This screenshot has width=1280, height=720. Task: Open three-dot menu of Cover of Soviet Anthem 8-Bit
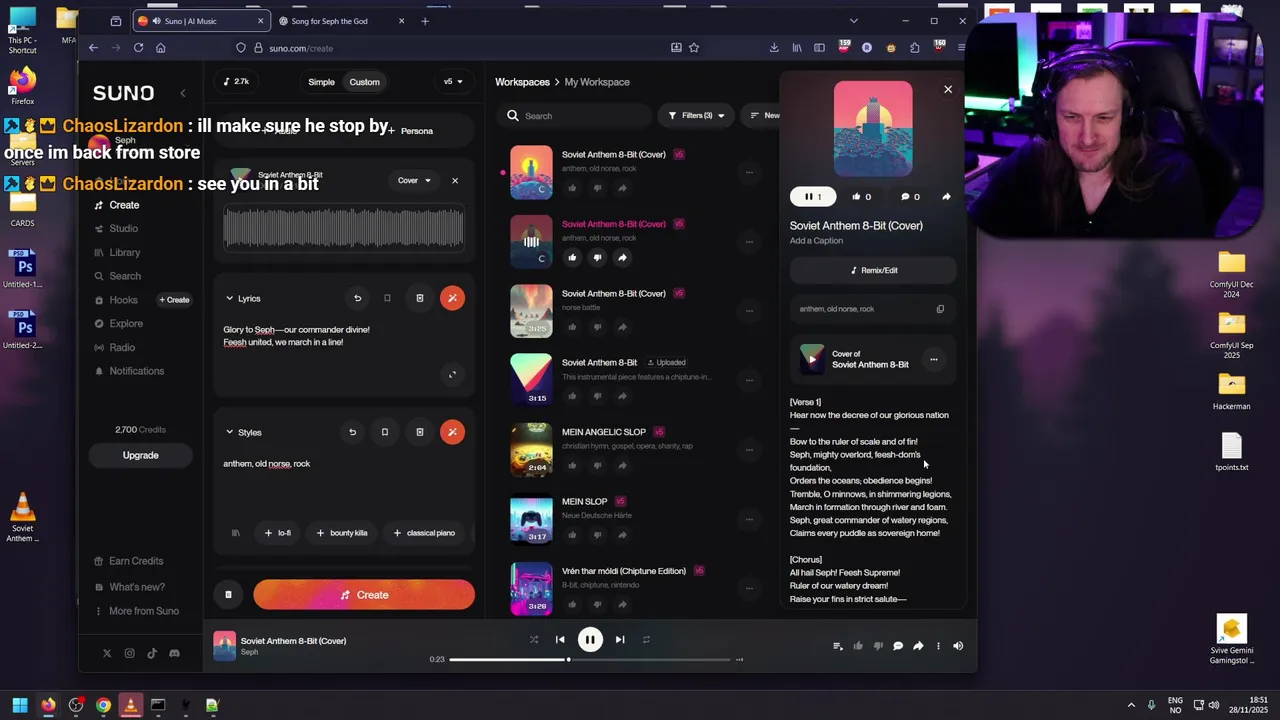pyautogui.click(x=934, y=359)
